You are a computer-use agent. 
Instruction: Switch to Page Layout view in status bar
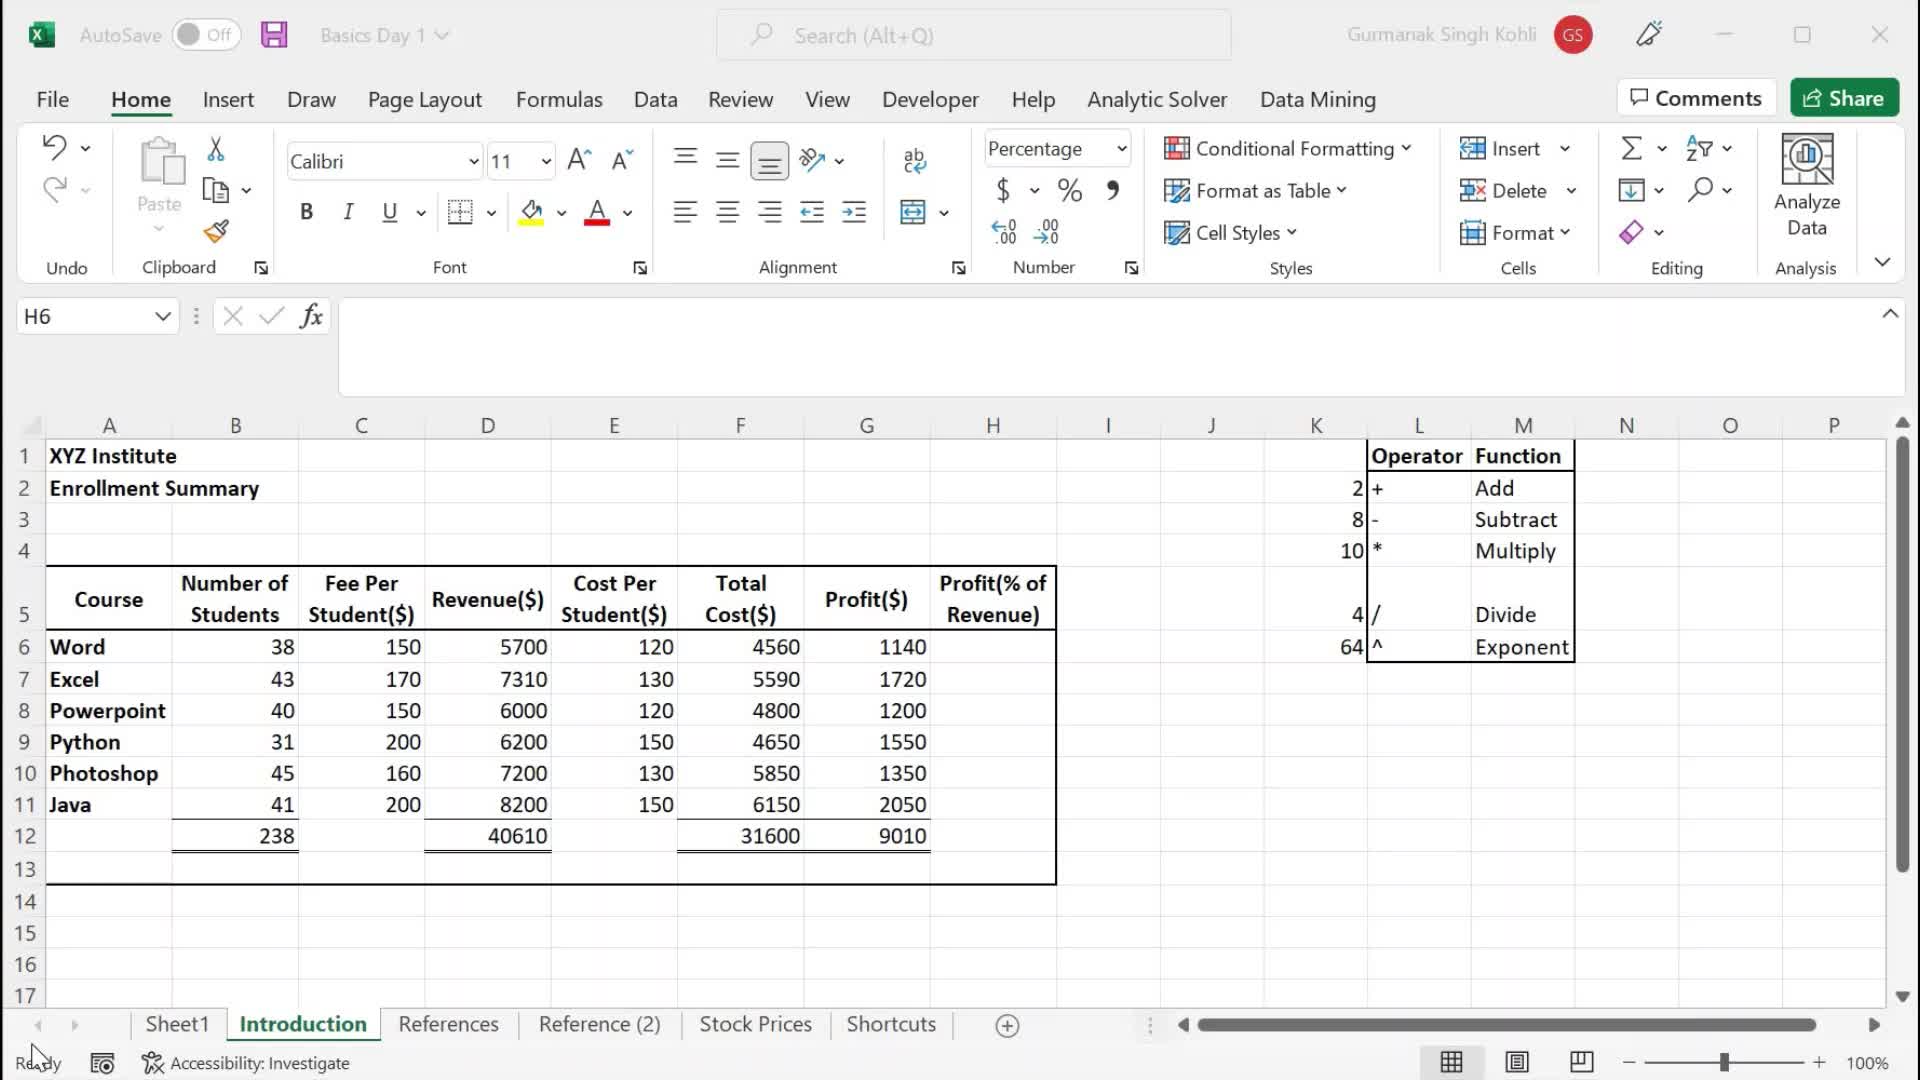tap(1517, 1062)
